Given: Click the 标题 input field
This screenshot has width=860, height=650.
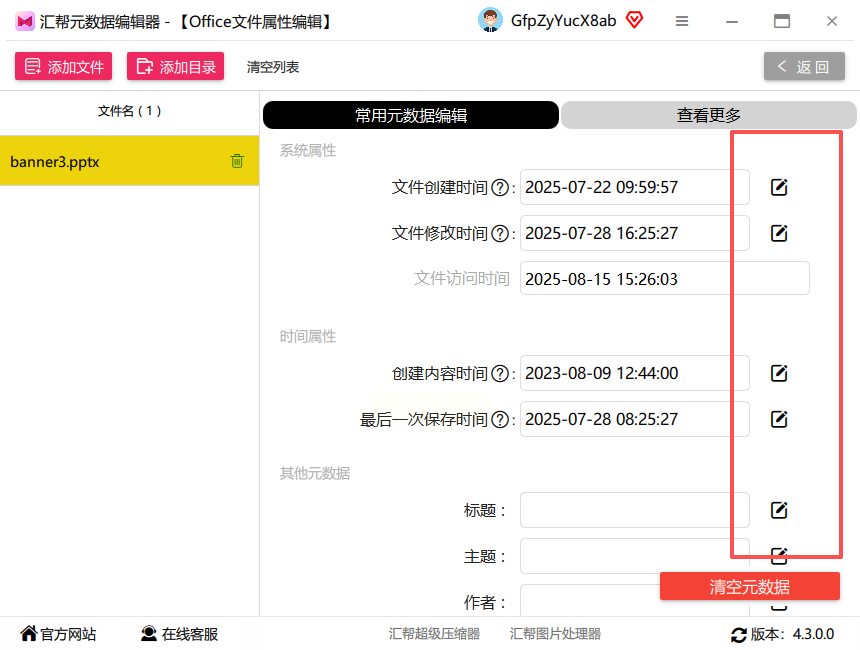Looking at the screenshot, I should (x=635, y=510).
